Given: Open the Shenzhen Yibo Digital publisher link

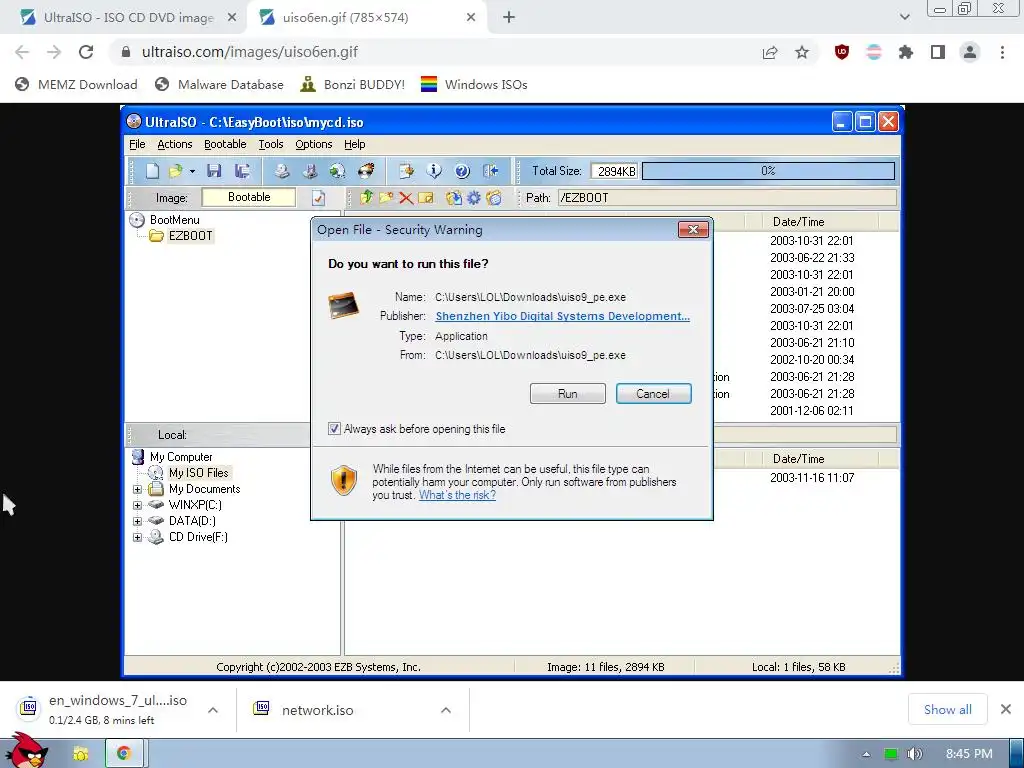Looking at the screenshot, I should click(x=562, y=316).
